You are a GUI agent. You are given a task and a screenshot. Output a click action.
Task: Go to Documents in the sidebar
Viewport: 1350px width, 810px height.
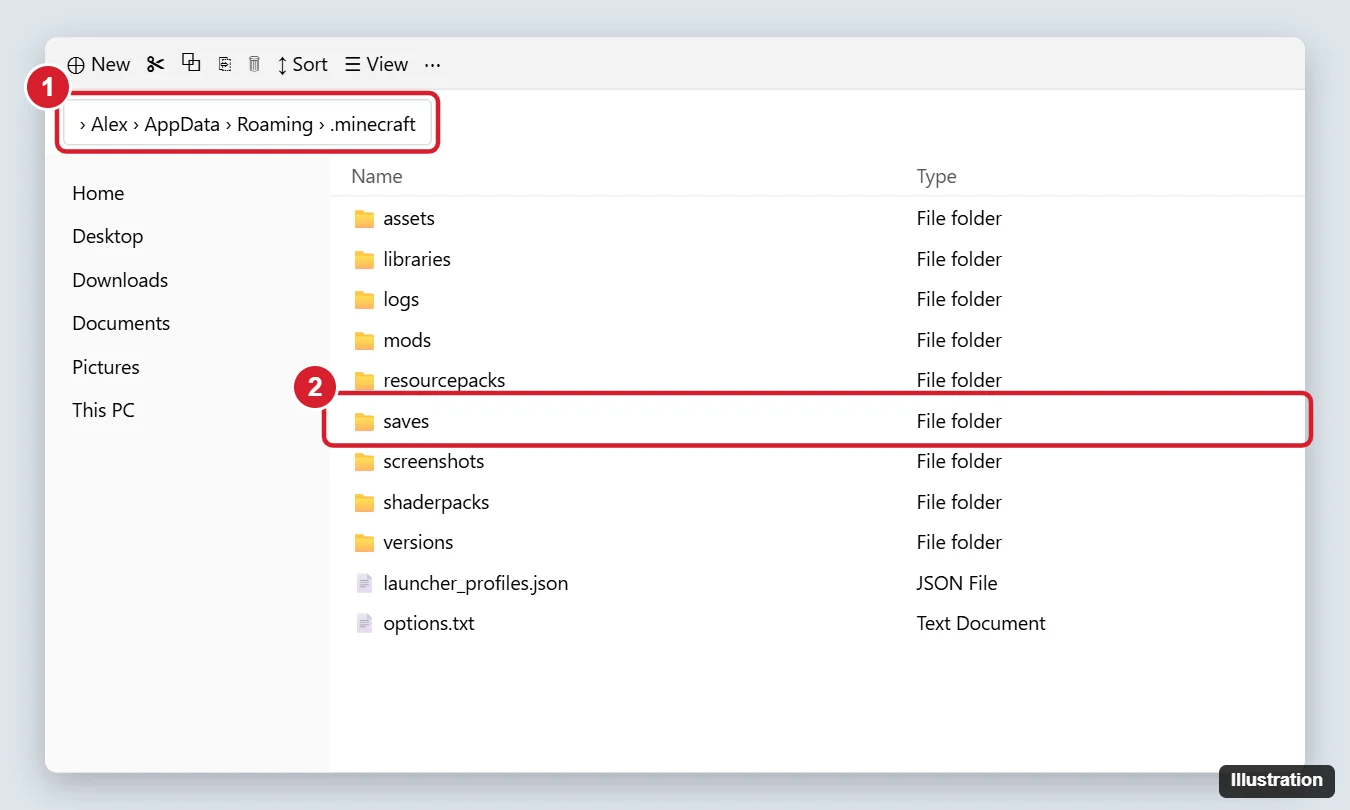click(121, 323)
